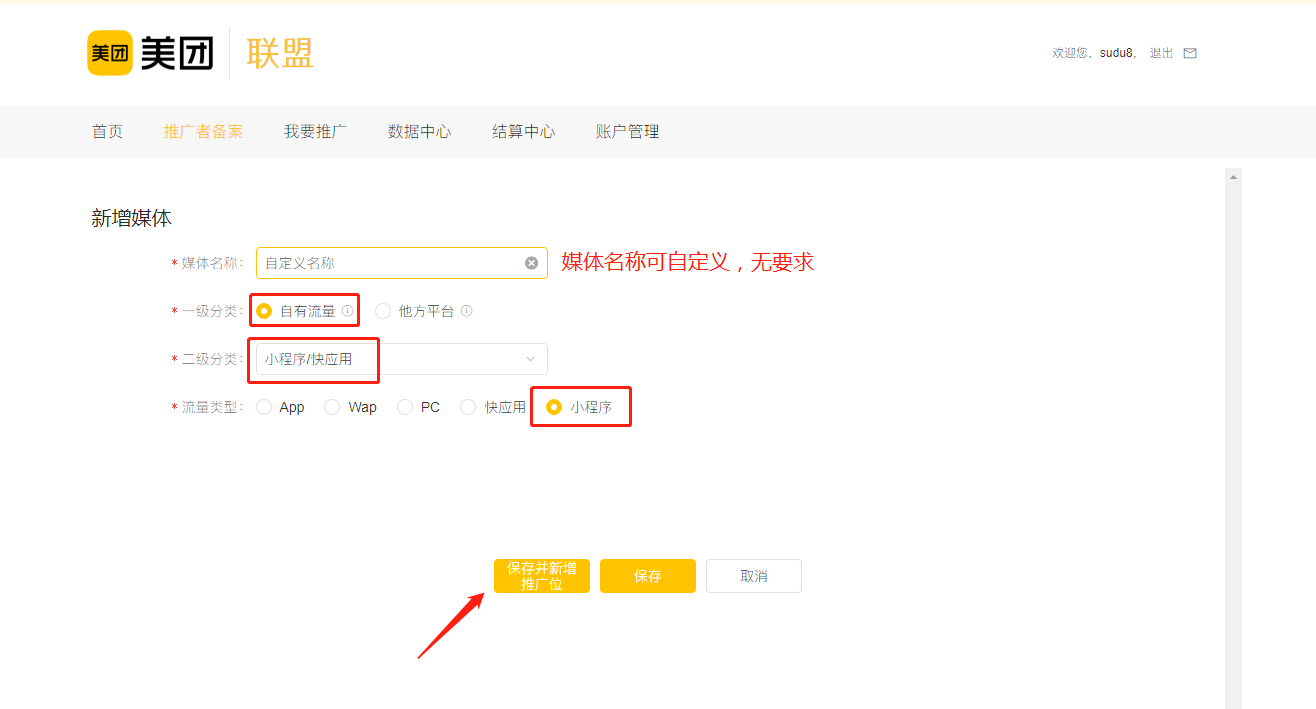Go to 首页 in navigation bar
1316x709 pixels.
107,132
